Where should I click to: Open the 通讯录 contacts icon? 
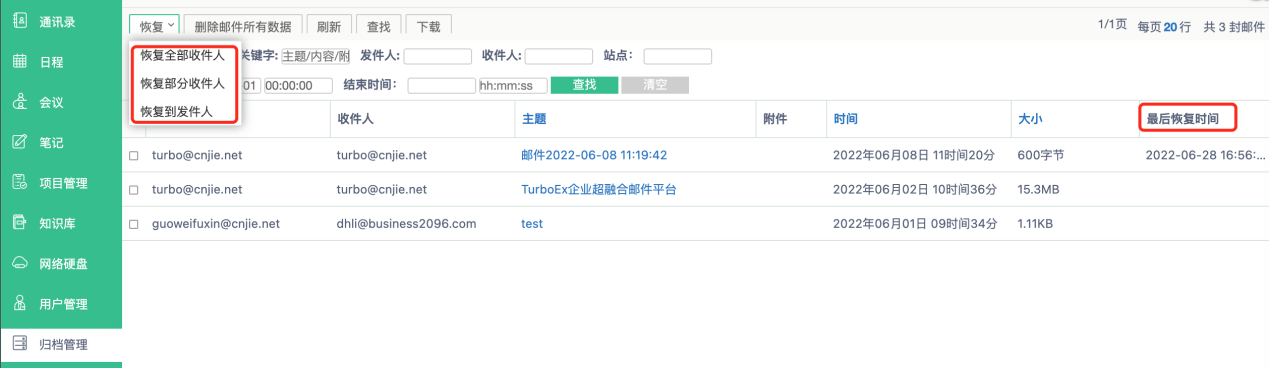(x=19, y=21)
